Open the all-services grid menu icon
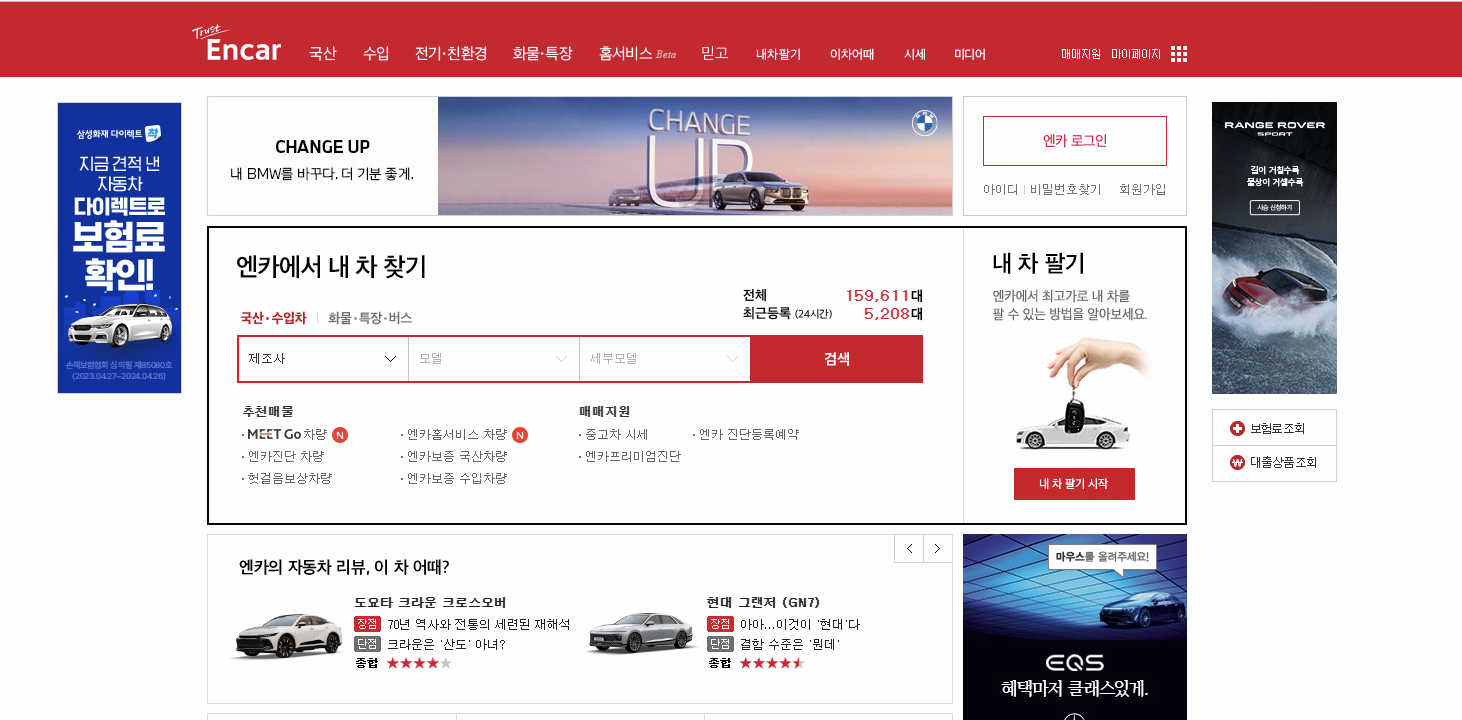1462x720 pixels. (x=1178, y=53)
